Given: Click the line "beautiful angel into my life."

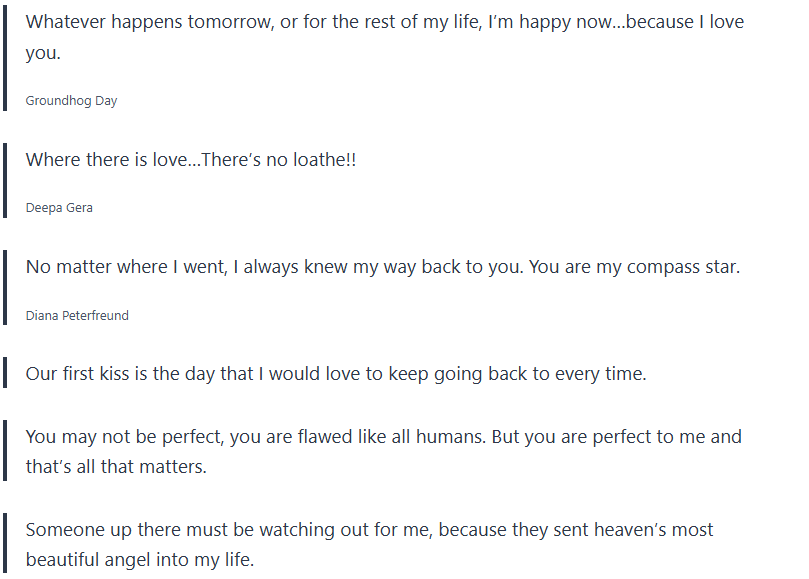Looking at the screenshot, I should [140, 560].
